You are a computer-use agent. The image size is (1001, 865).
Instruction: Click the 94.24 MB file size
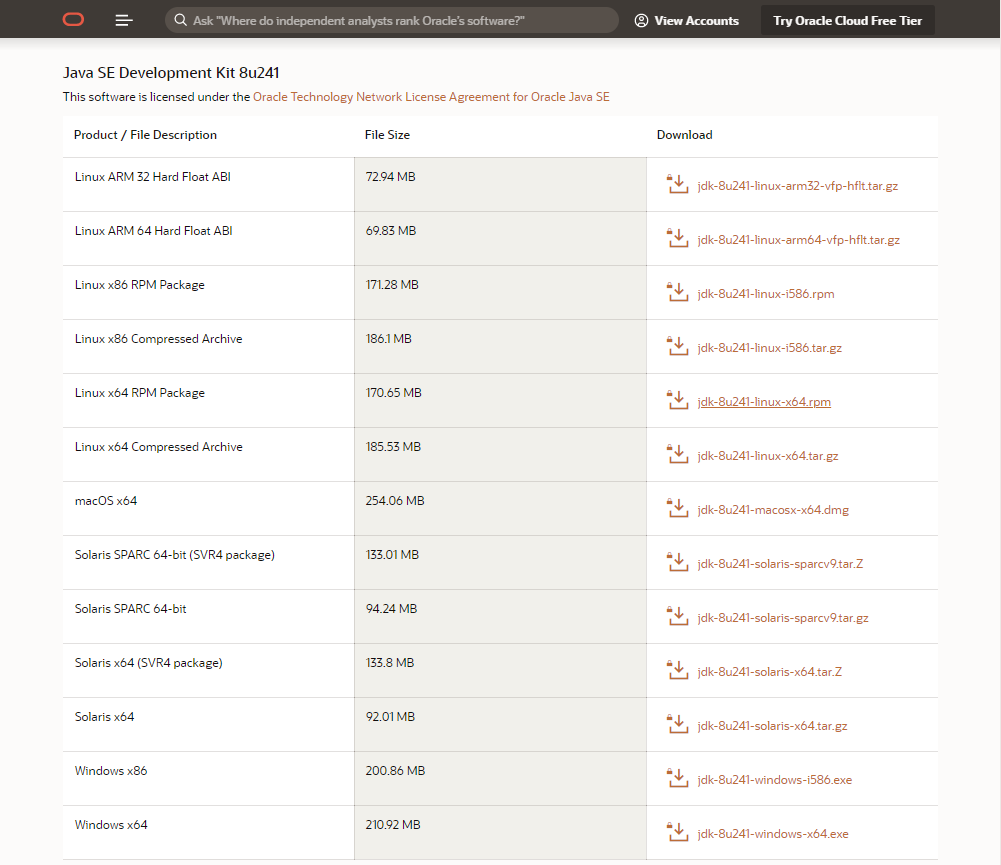391,609
